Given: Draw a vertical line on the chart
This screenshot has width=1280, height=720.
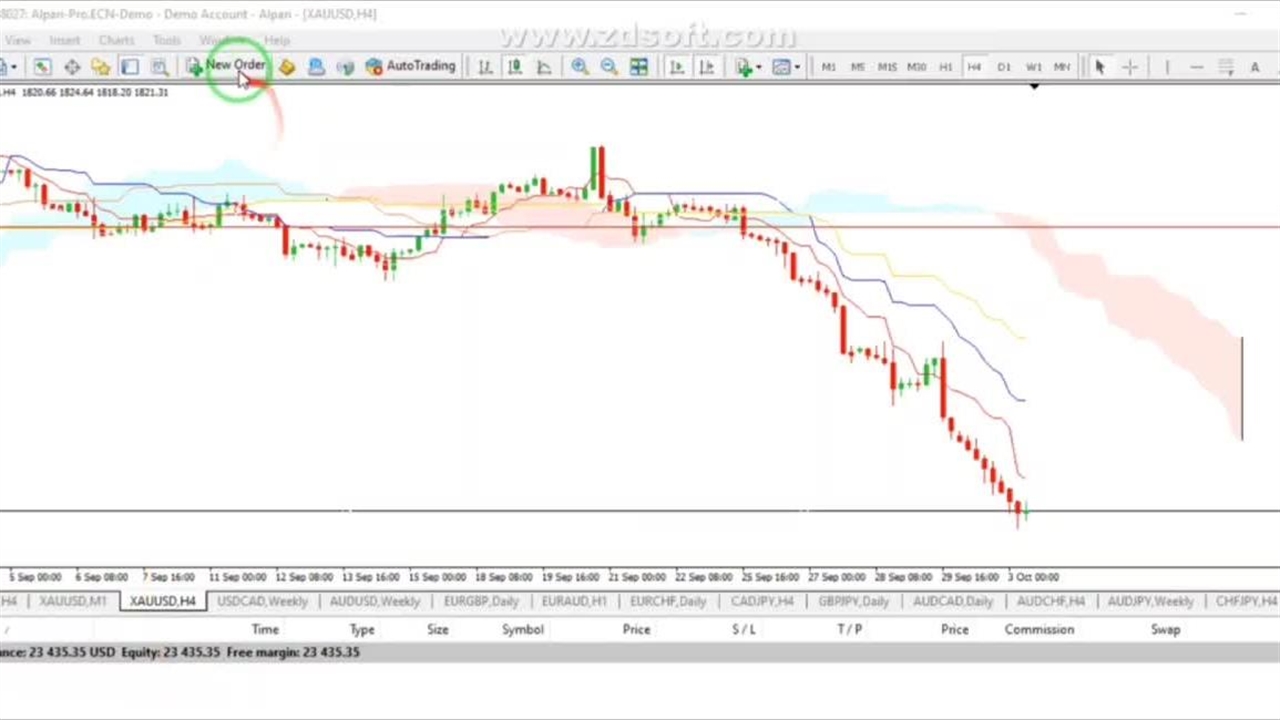Looking at the screenshot, I should pos(1167,67).
